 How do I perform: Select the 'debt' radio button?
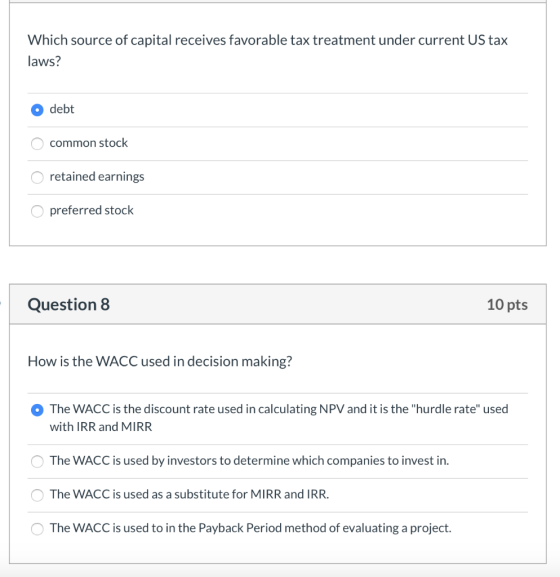coord(37,110)
